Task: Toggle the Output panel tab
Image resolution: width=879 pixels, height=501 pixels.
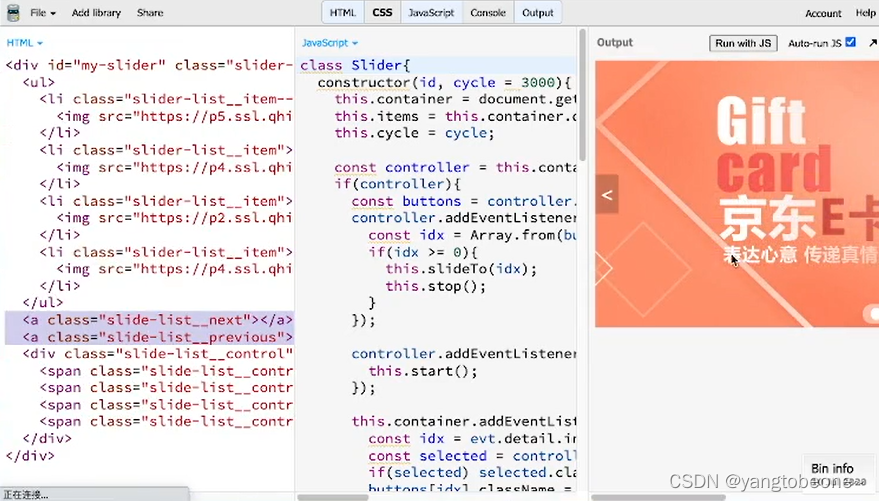Action: point(538,12)
